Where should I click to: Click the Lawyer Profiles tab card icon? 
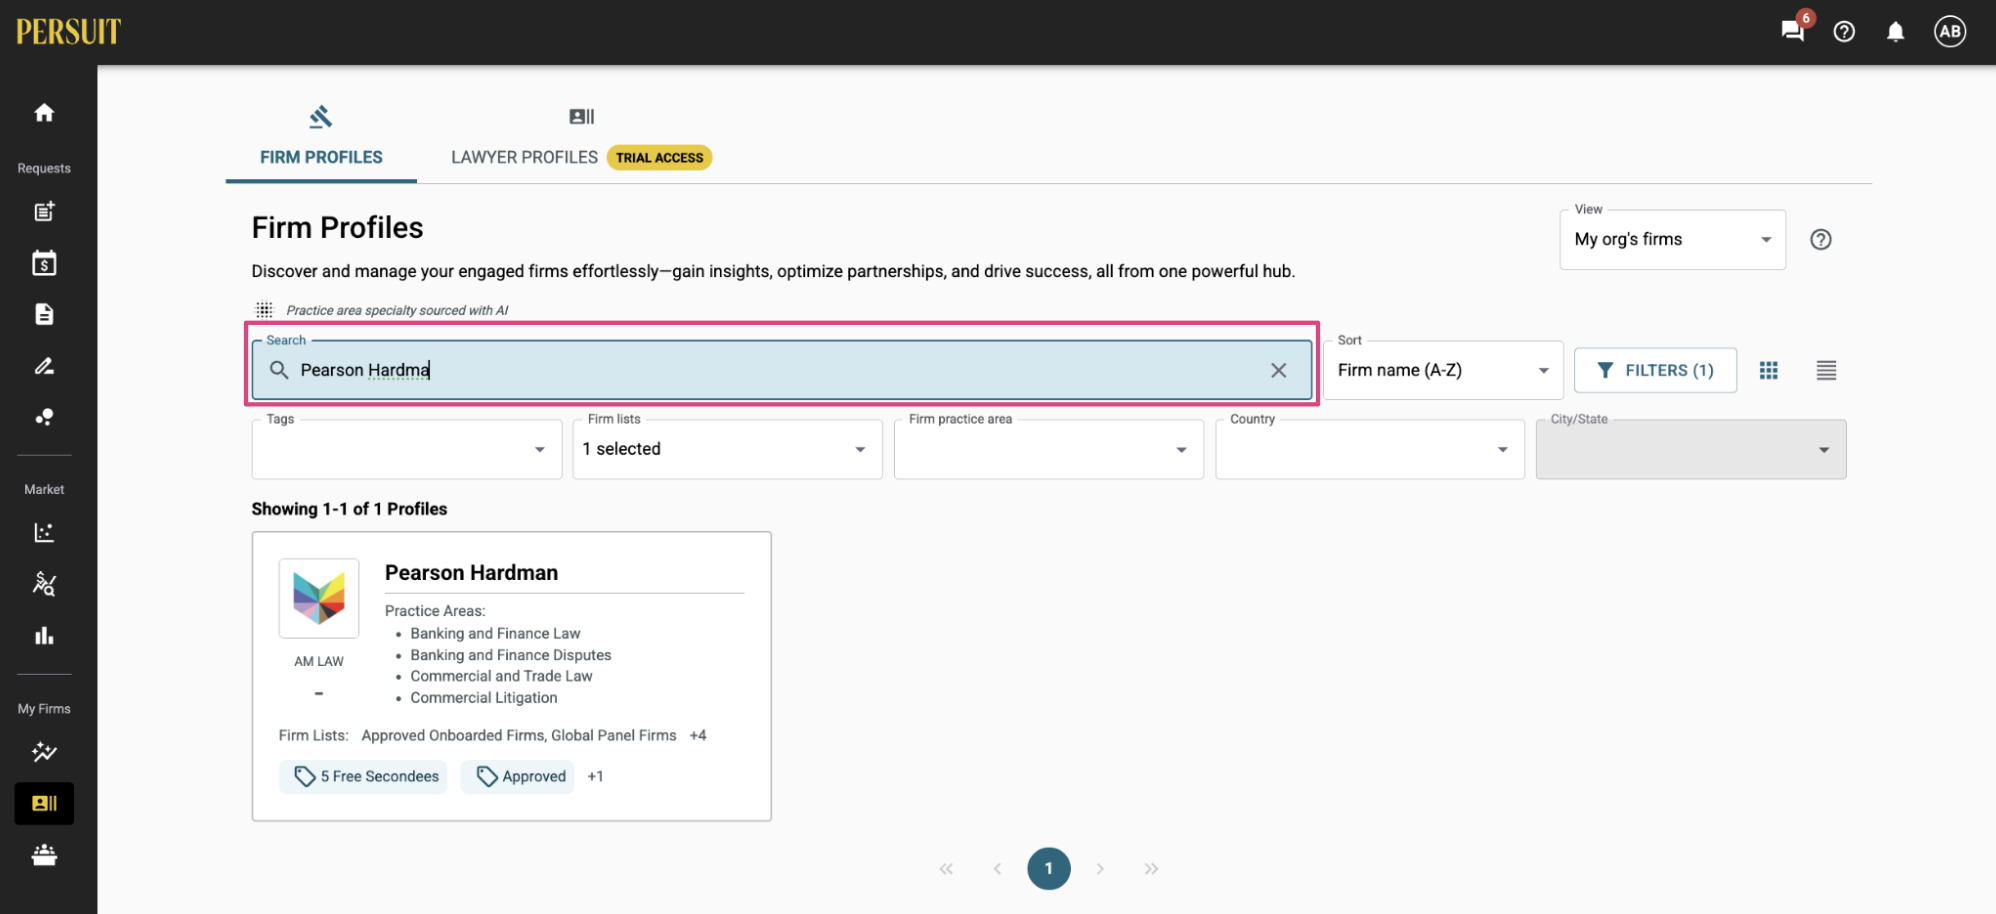582,117
